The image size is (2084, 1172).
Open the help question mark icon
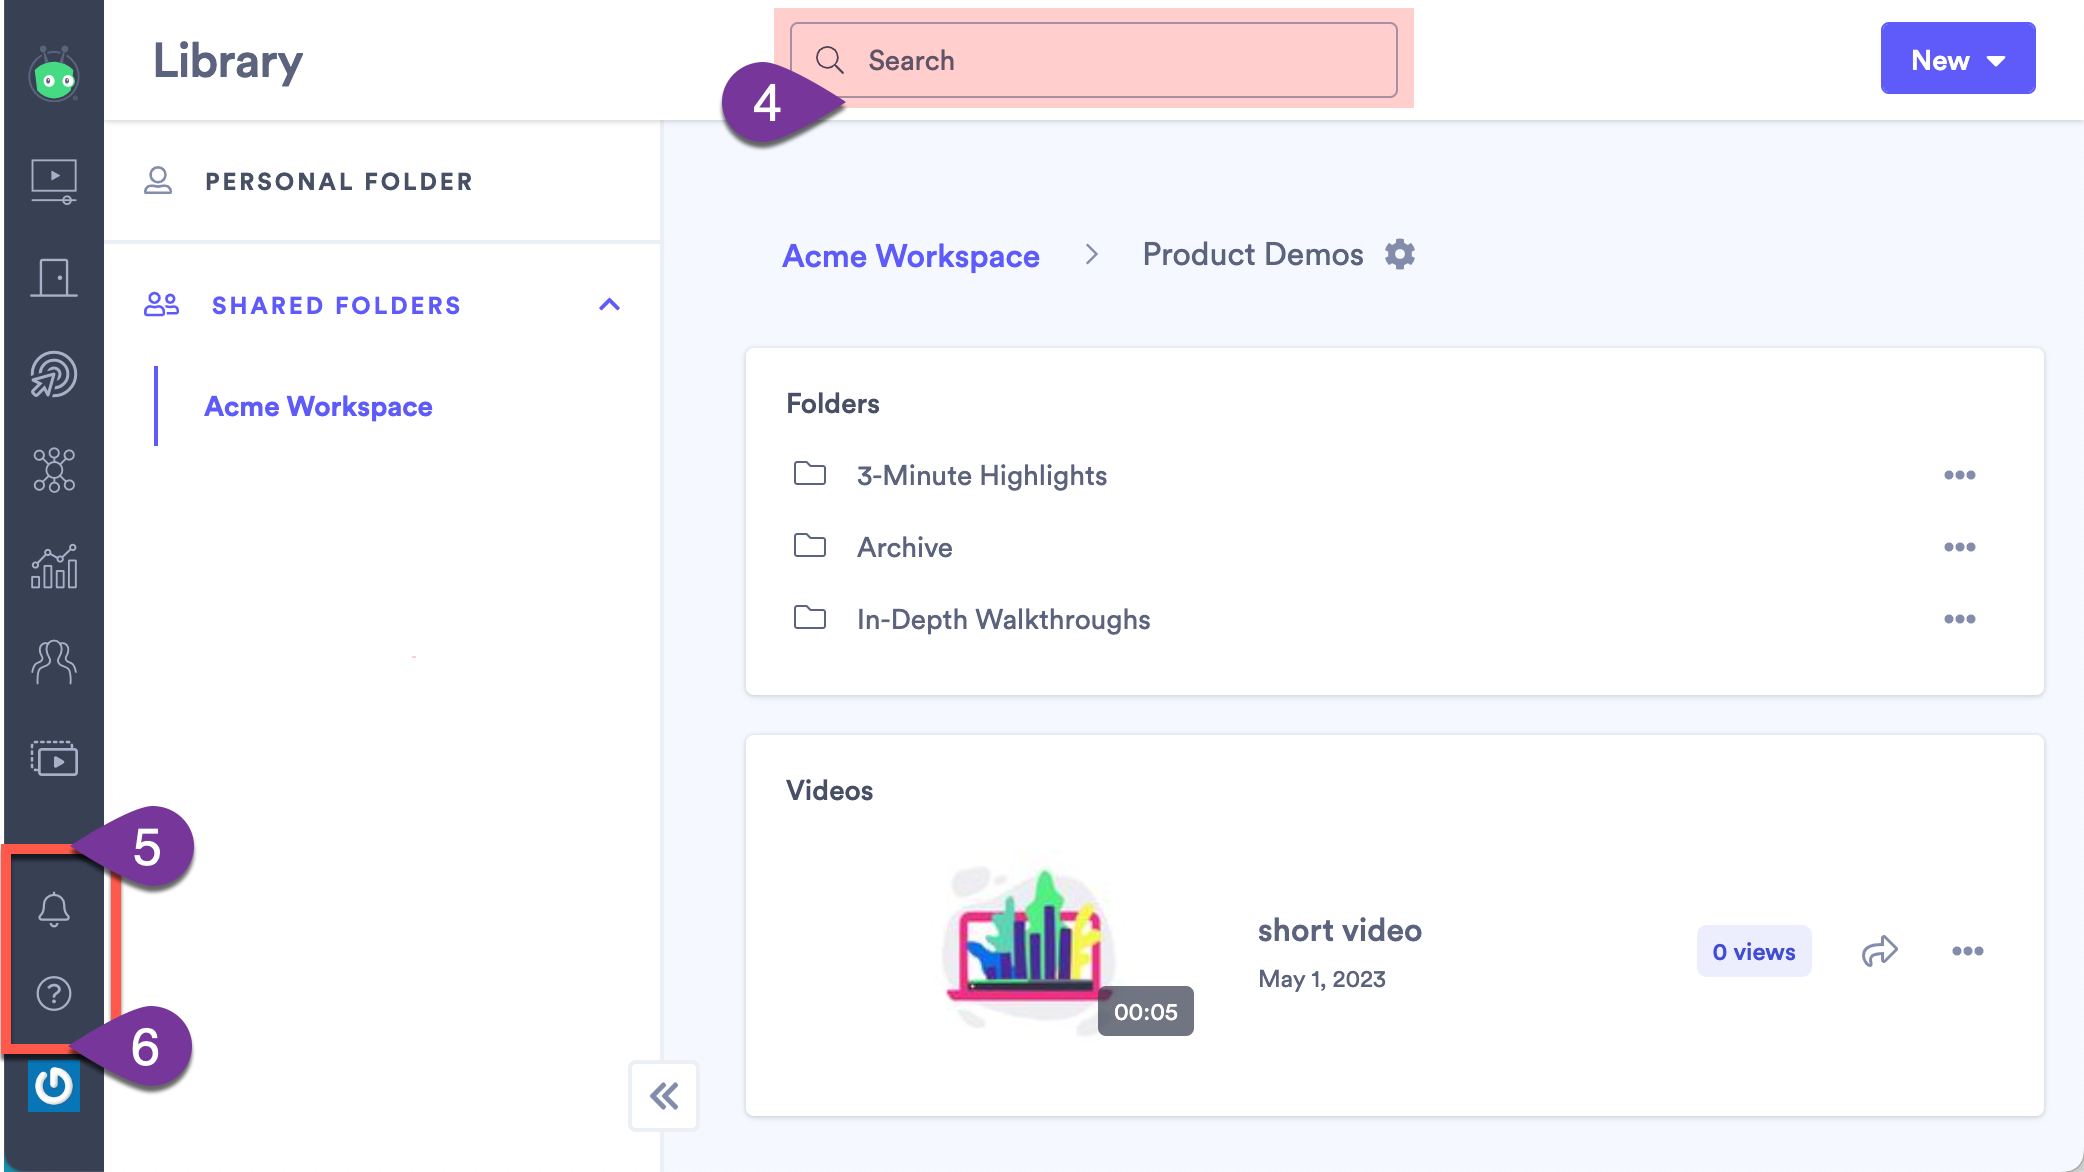coord(54,993)
